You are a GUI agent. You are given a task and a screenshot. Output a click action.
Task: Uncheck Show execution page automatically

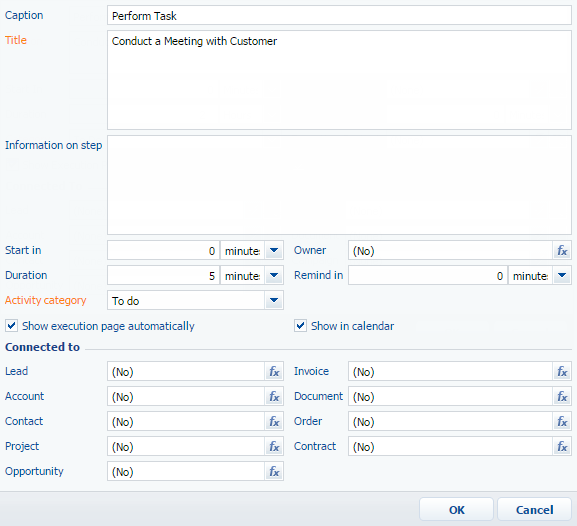pos(11,326)
